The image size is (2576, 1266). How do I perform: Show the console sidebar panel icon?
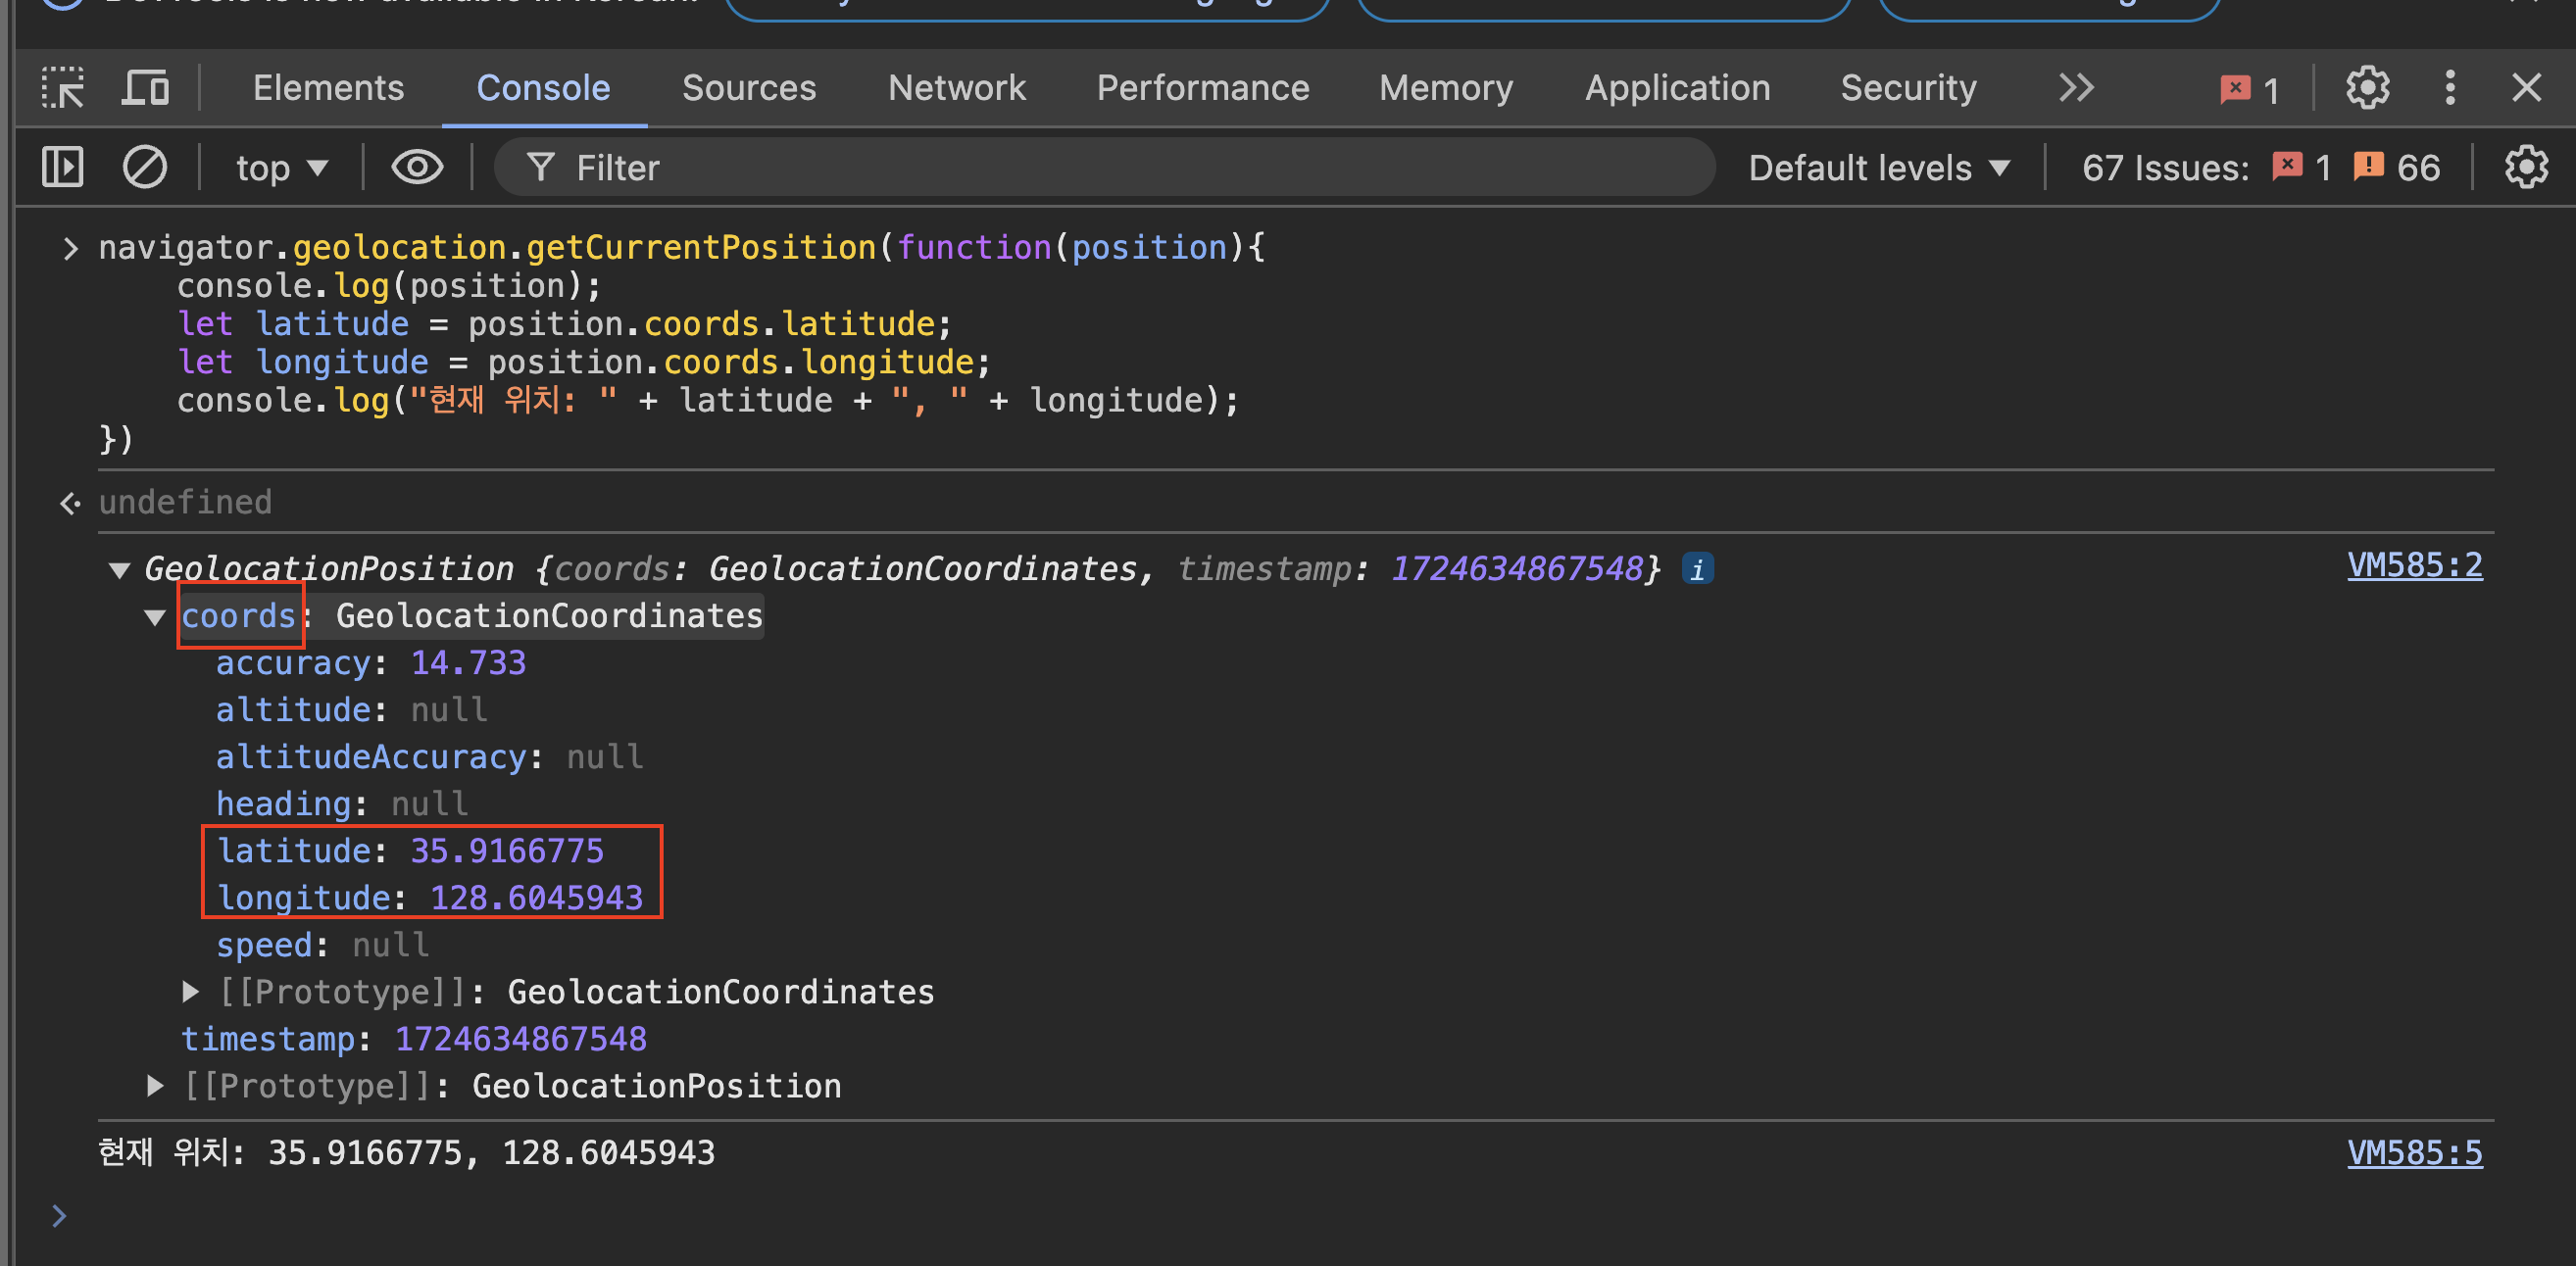63,167
